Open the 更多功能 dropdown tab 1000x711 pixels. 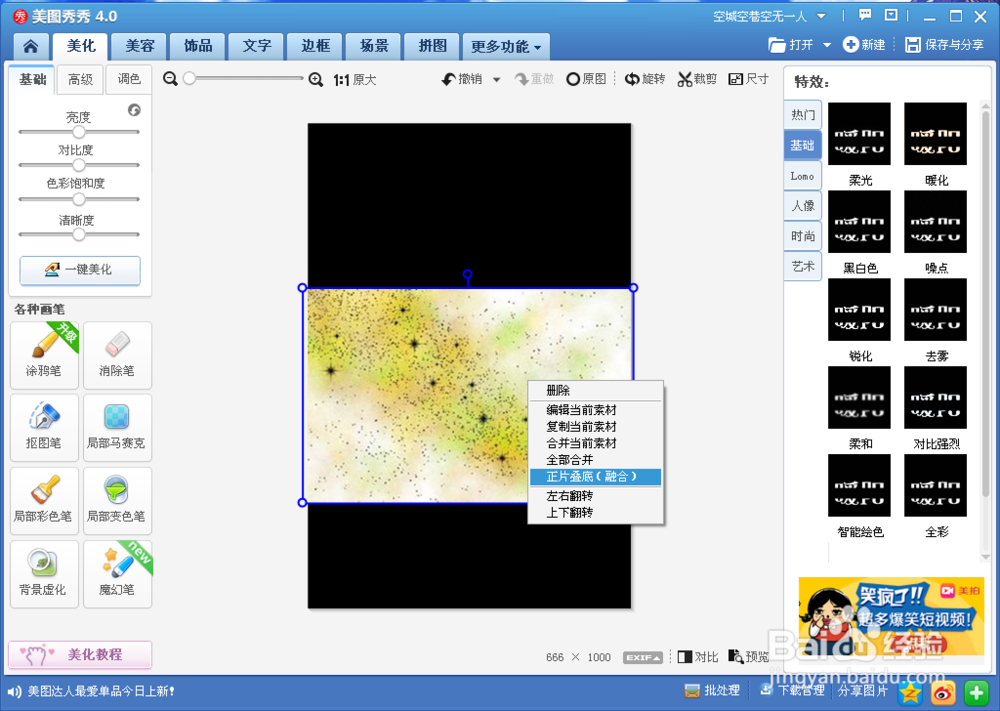pyautogui.click(x=506, y=47)
